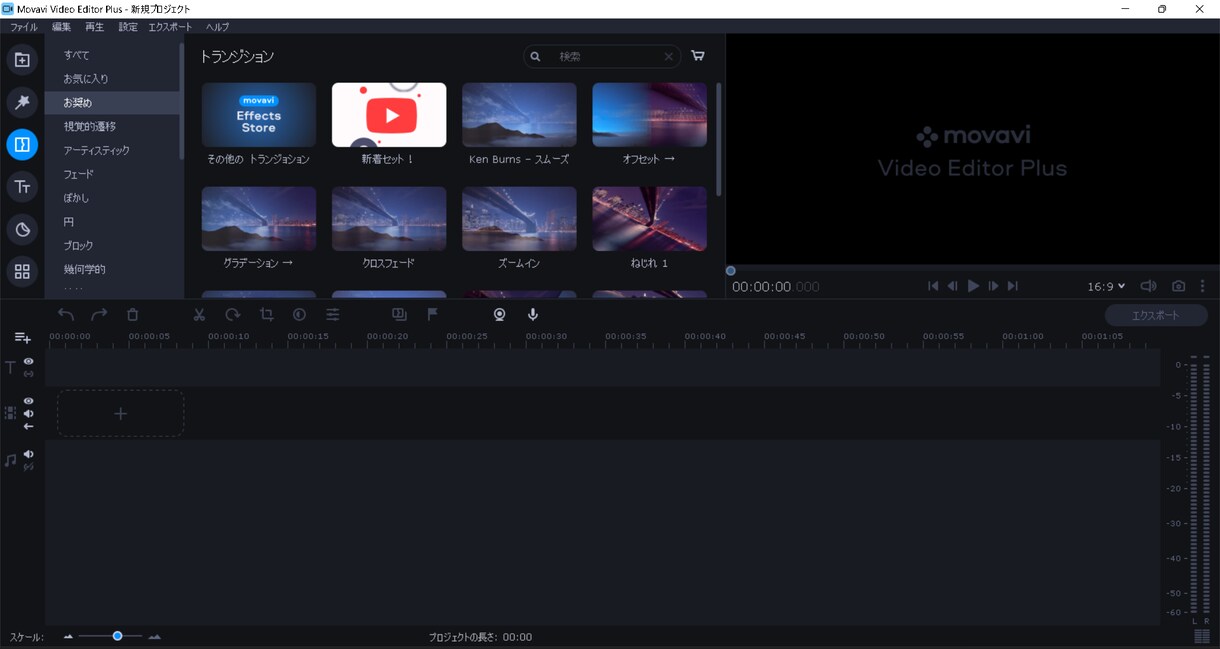Add a marker with the flag icon
Screen dimensions: 1220x649
pos(433,314)
